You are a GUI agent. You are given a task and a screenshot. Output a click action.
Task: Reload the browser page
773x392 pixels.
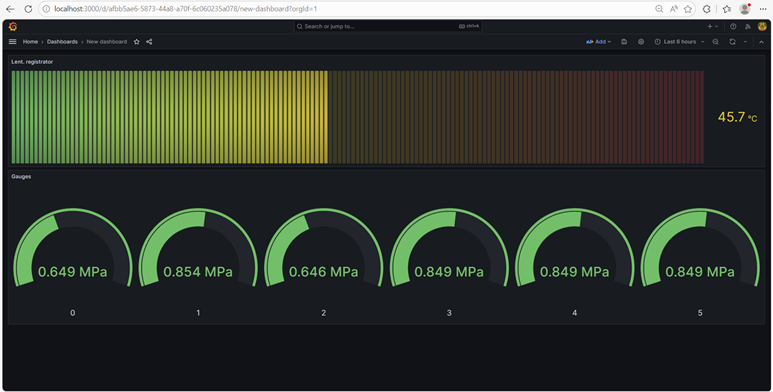click(28, 9)
